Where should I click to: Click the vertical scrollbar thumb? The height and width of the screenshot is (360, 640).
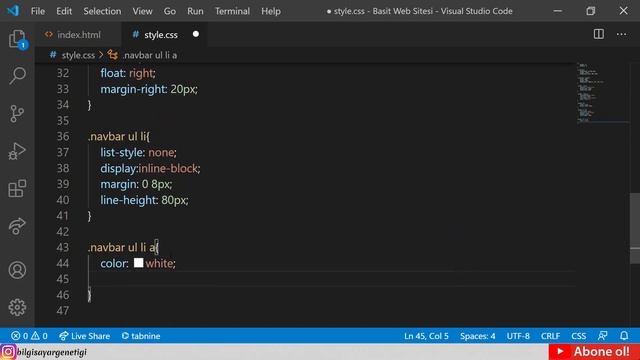tap(635, 228)
